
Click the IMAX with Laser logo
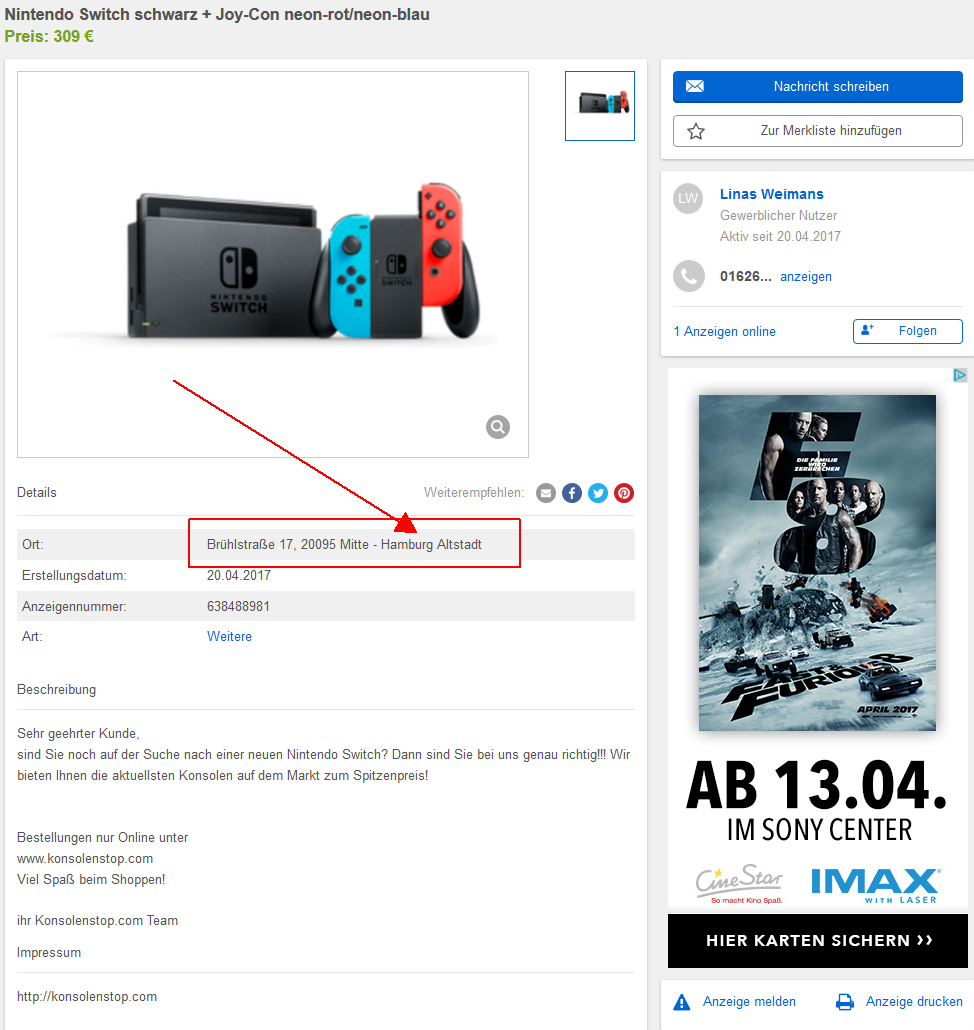(876, 885)
